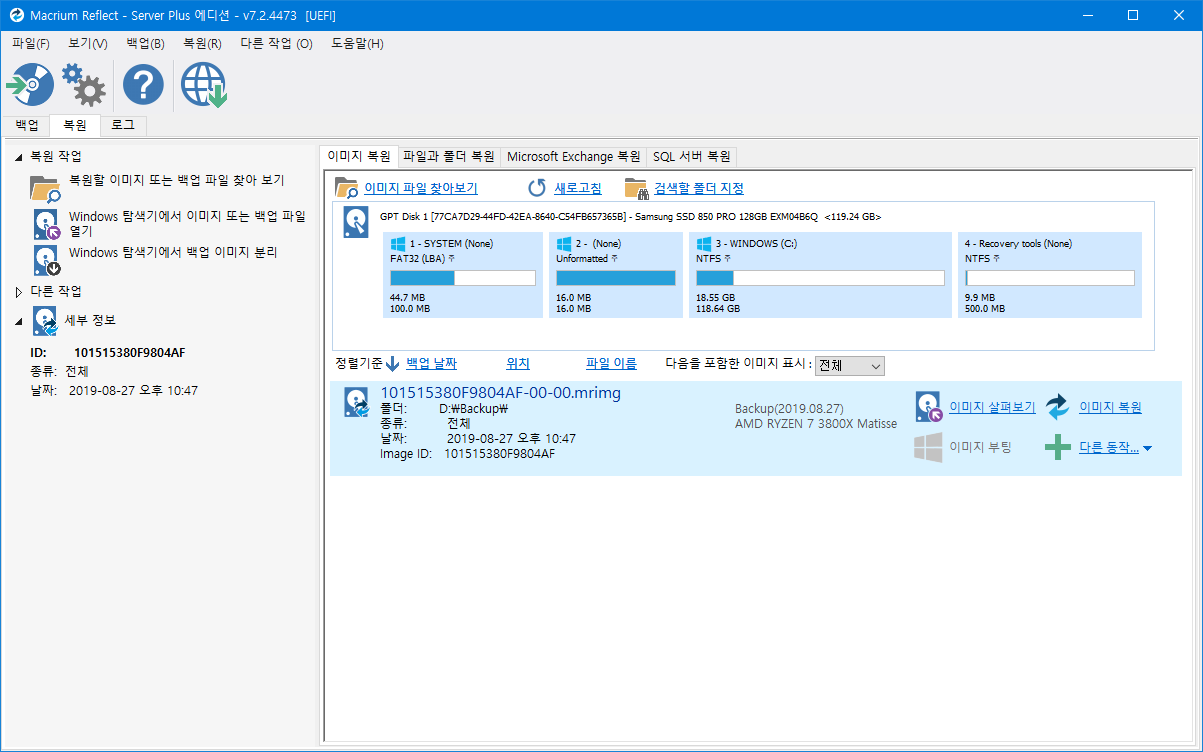Select the 이미지 복원 tab
Screen dimensions: 1203x752
(x=359, y=156)
